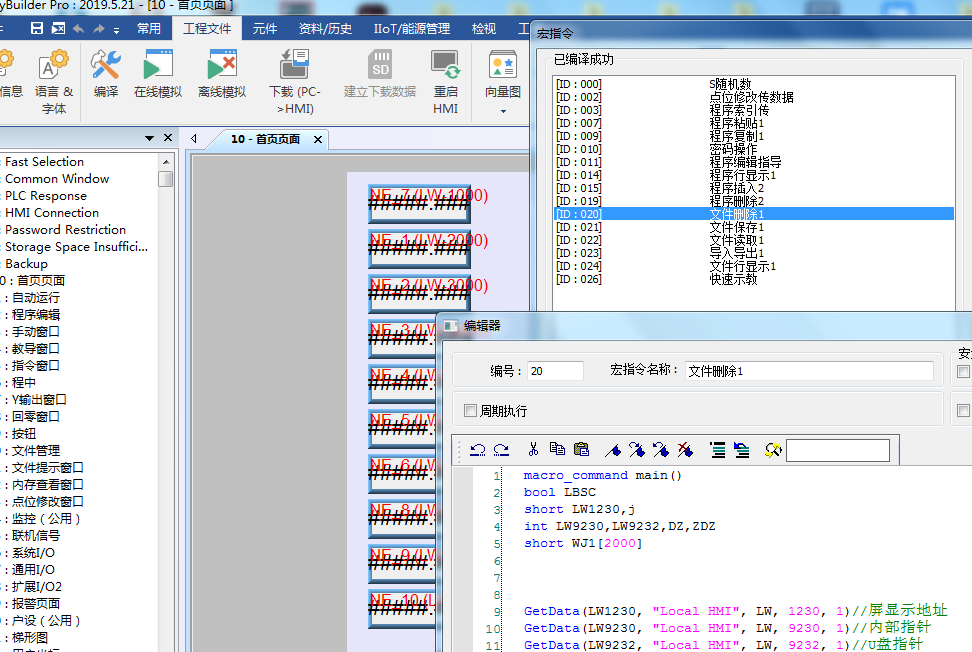Click the save icon in quick access toolbar

(x=37, y=28)
